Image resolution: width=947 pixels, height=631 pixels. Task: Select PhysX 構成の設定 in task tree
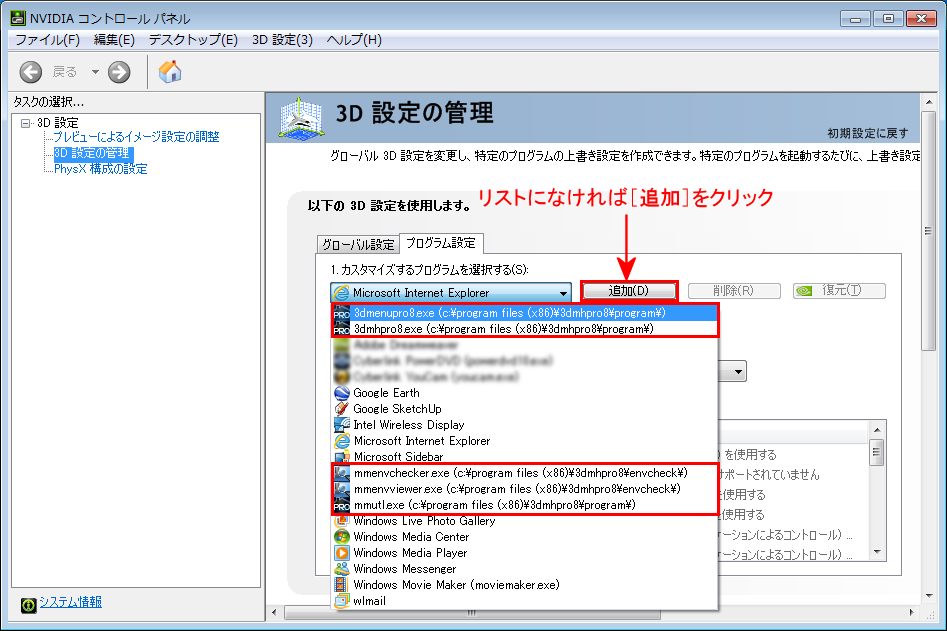100,169
